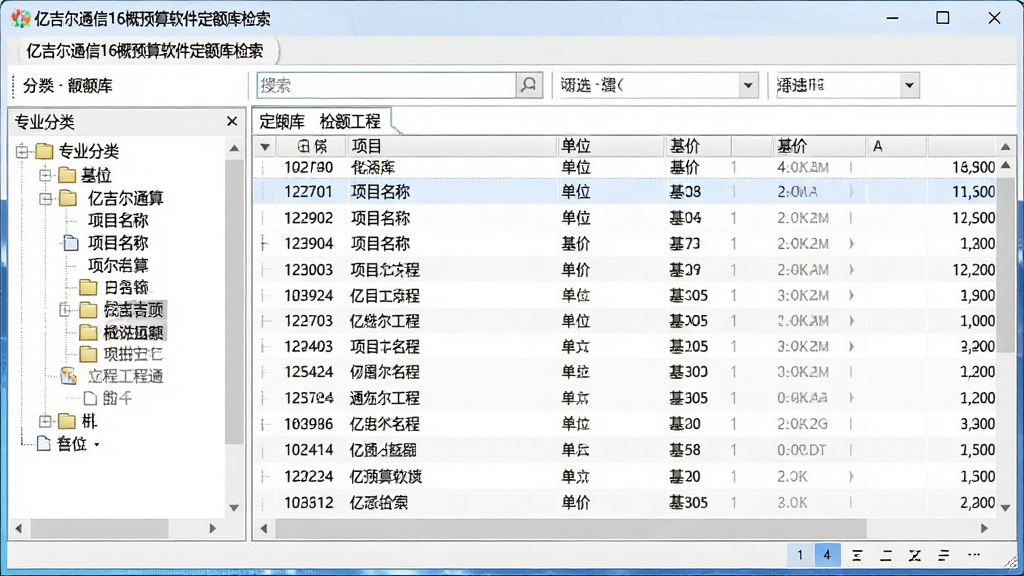Click the ellipsis icon in status bar

pyautogui.click(x=974, y=555)
